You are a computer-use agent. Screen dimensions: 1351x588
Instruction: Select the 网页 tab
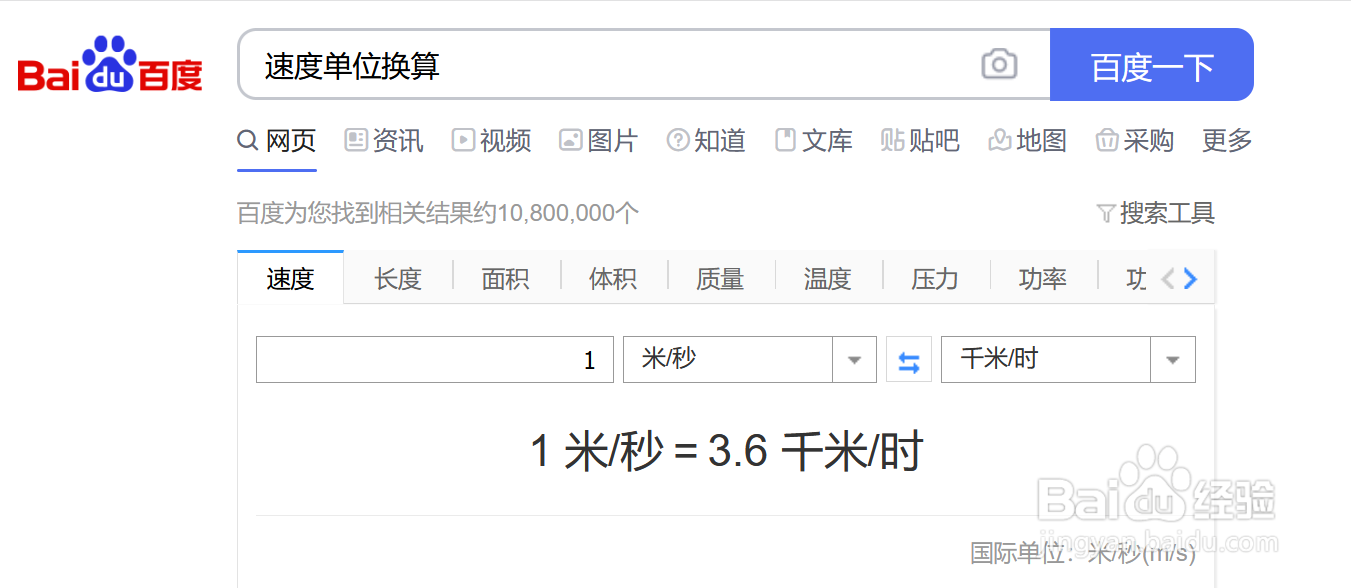(277, 141)
